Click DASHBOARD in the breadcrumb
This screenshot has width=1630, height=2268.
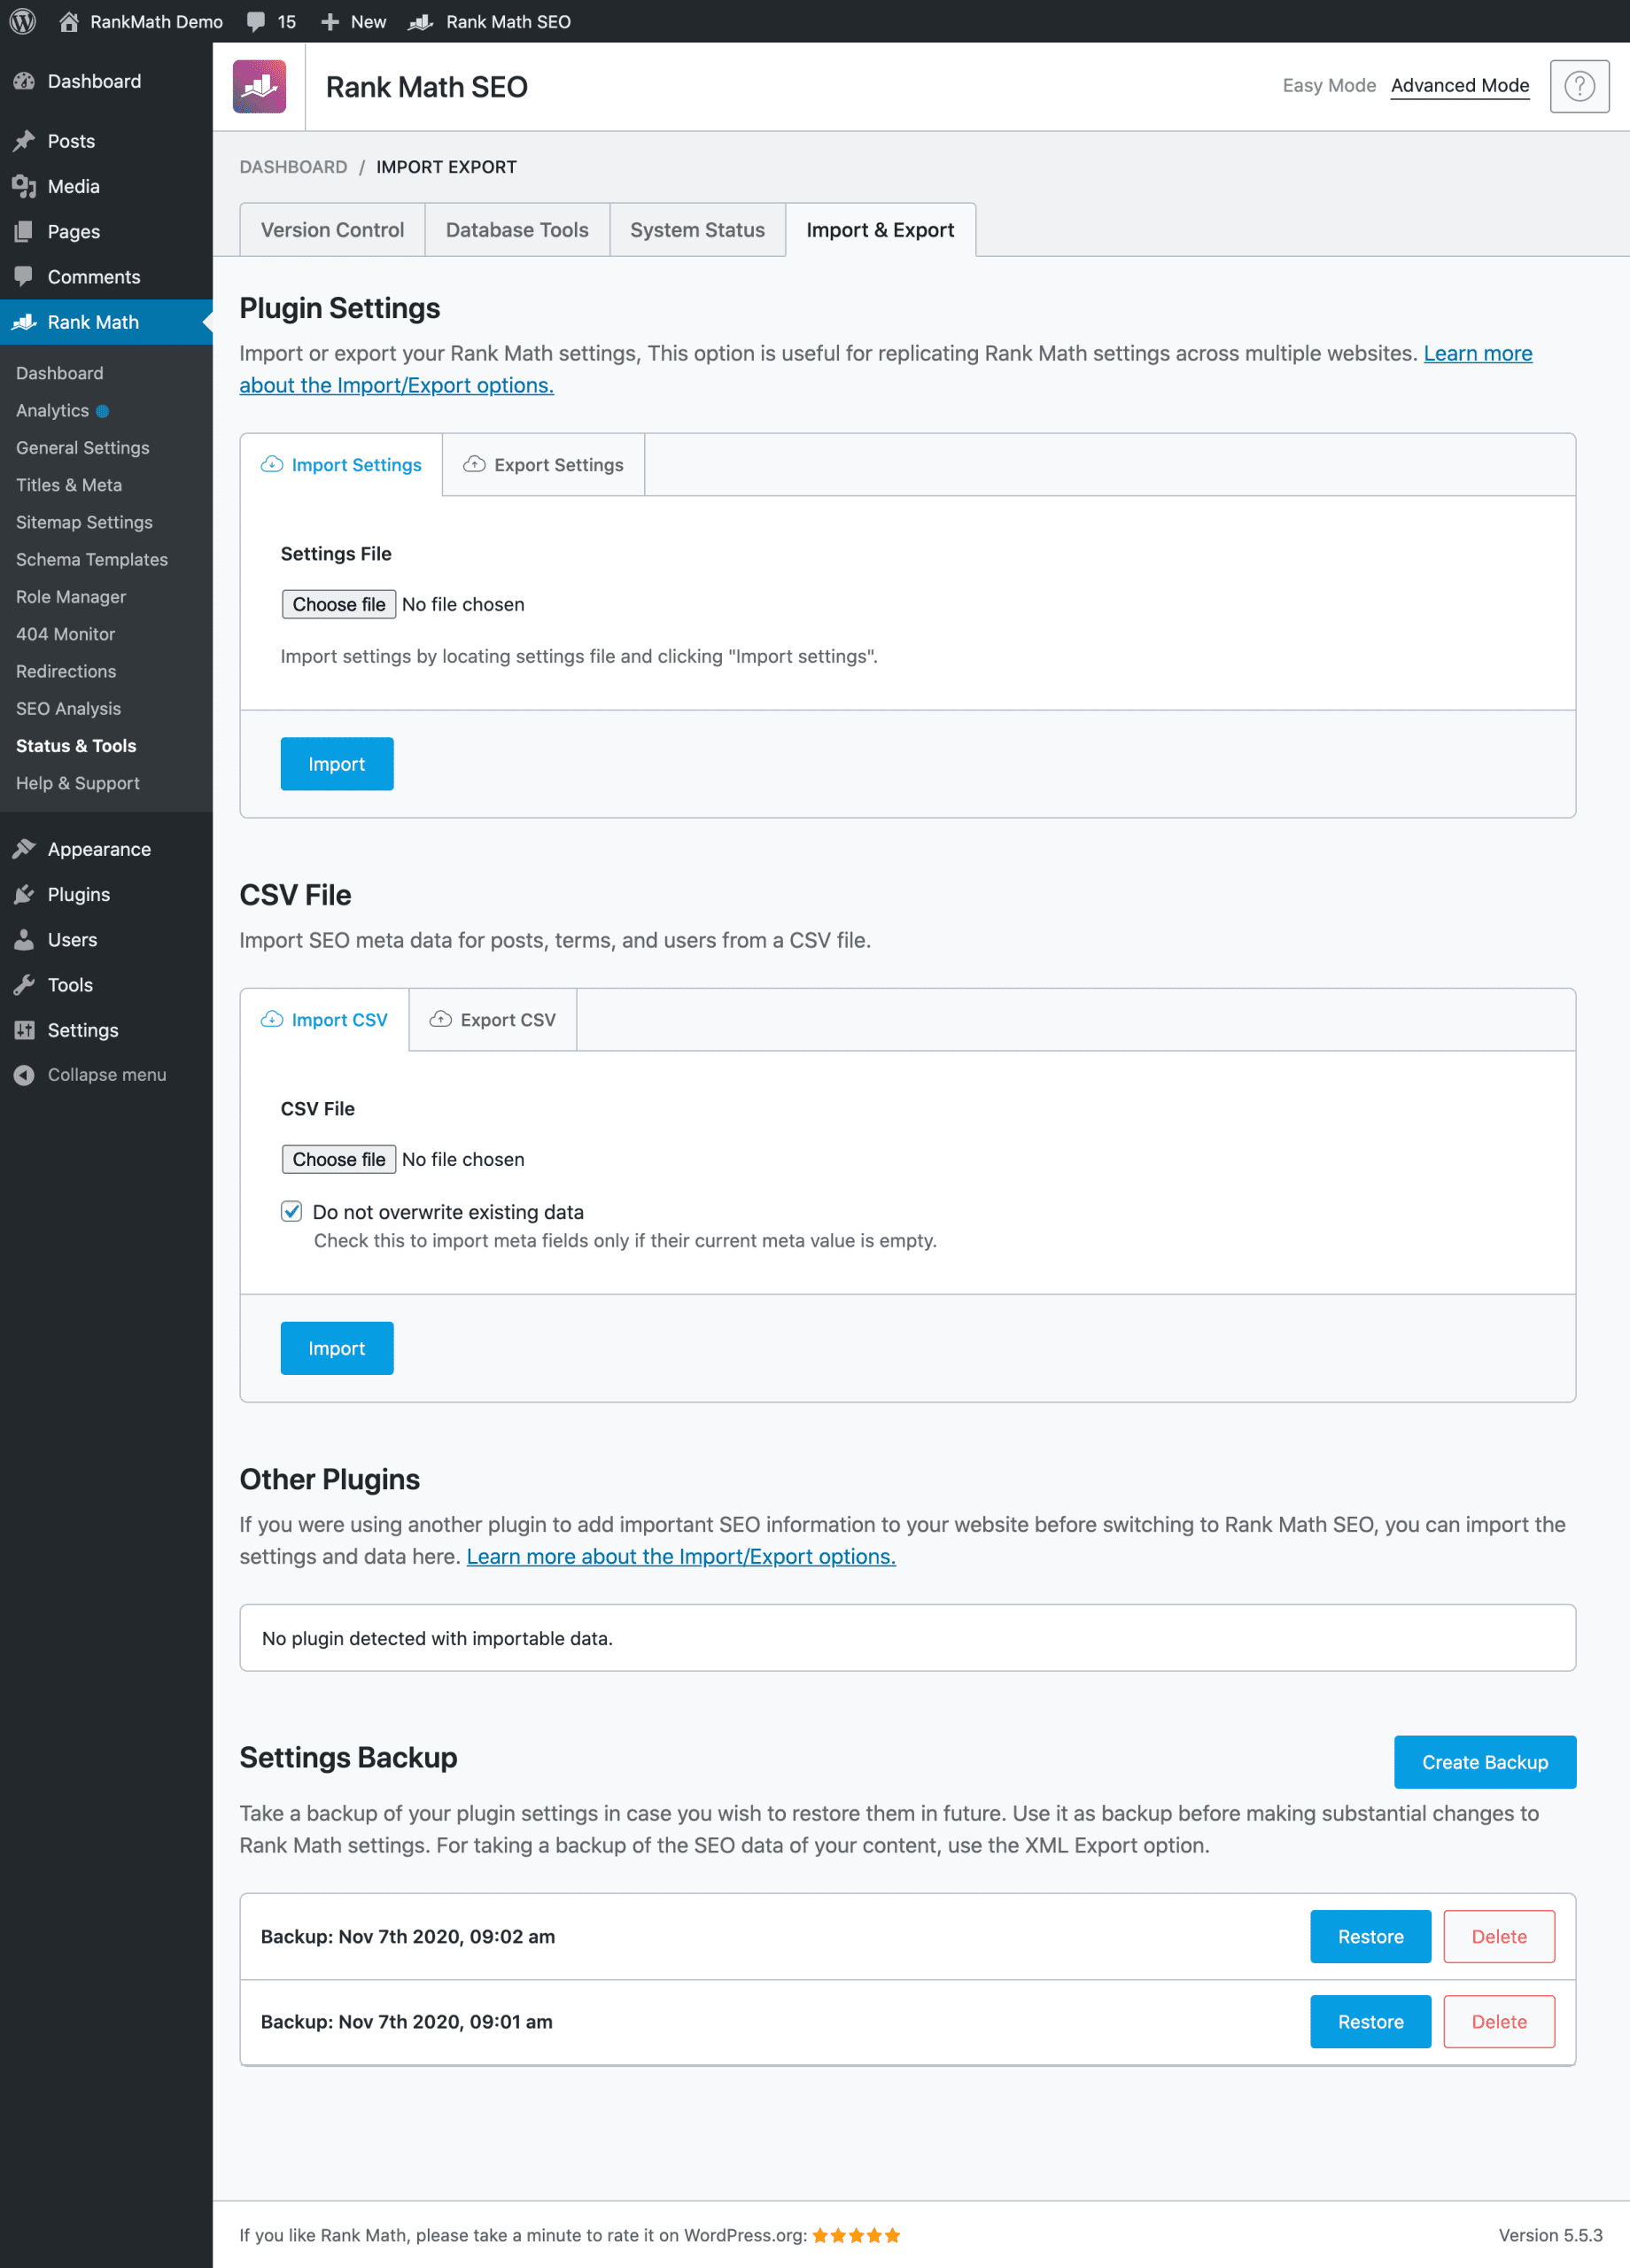(293, 167)
